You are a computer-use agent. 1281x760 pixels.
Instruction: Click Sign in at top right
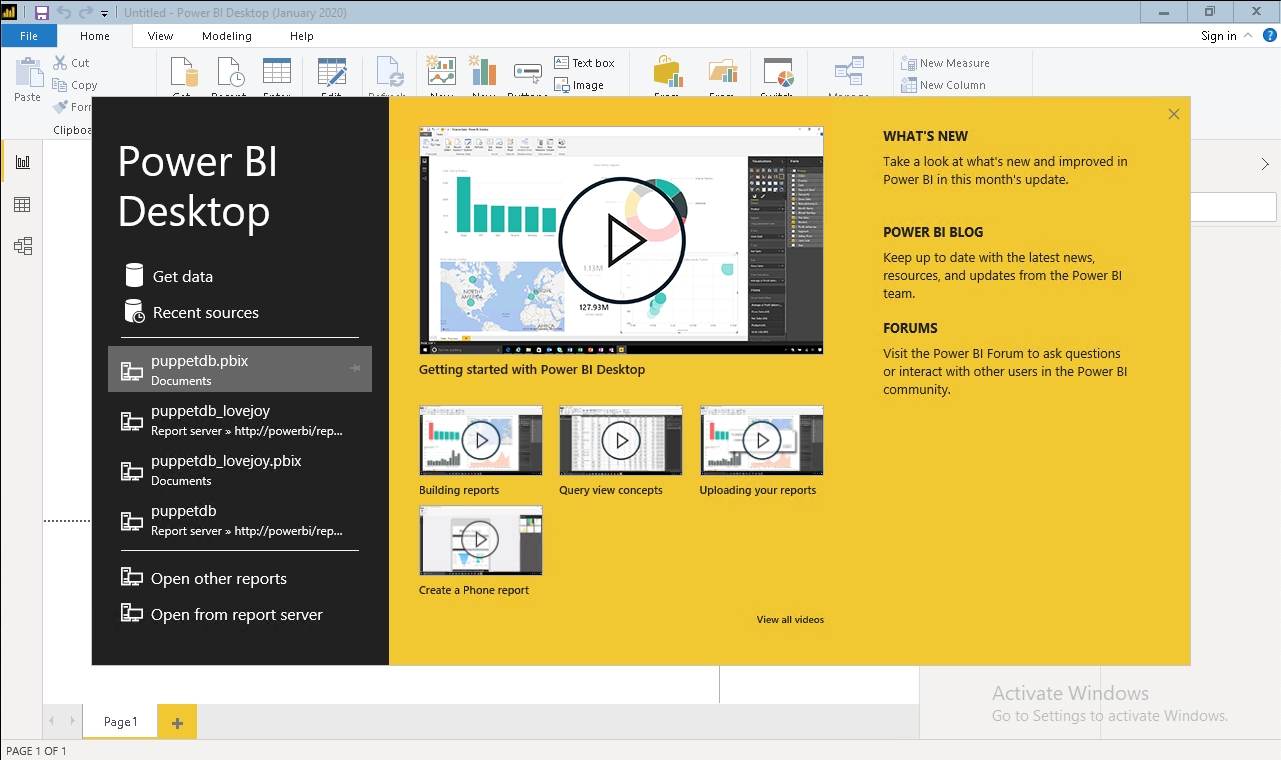[1218, 36]
